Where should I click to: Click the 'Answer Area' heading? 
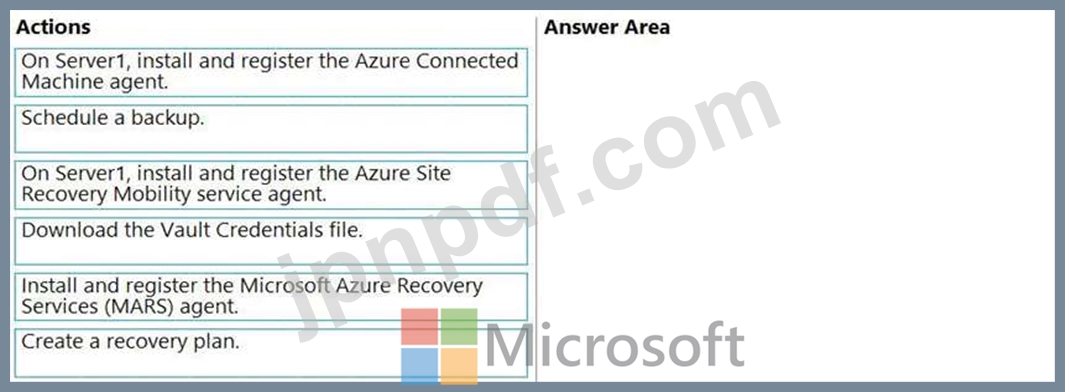(607, 27)
